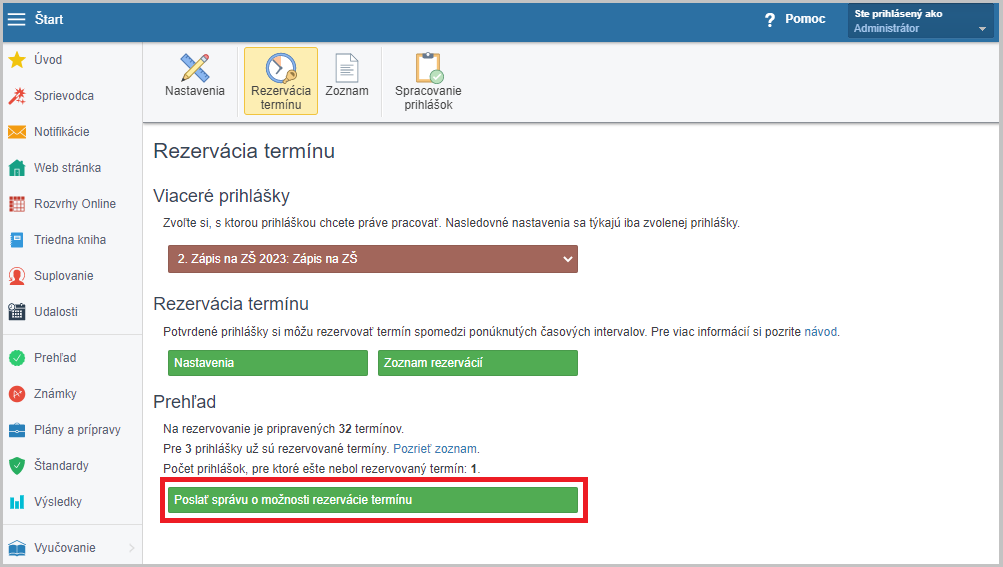
Task: Click the Notifikácie envelope icon
Action: (x=17, y=132)
